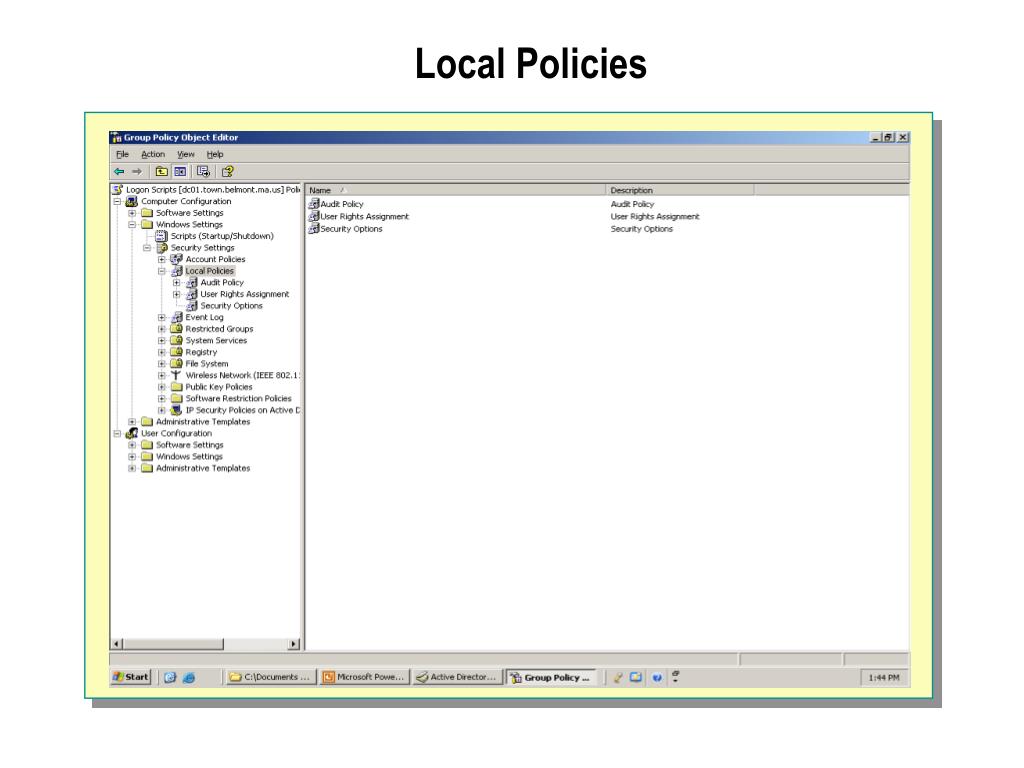Open the File menu
The height and width of the screenshot is (768, 1024).
[x=122, y=154]
